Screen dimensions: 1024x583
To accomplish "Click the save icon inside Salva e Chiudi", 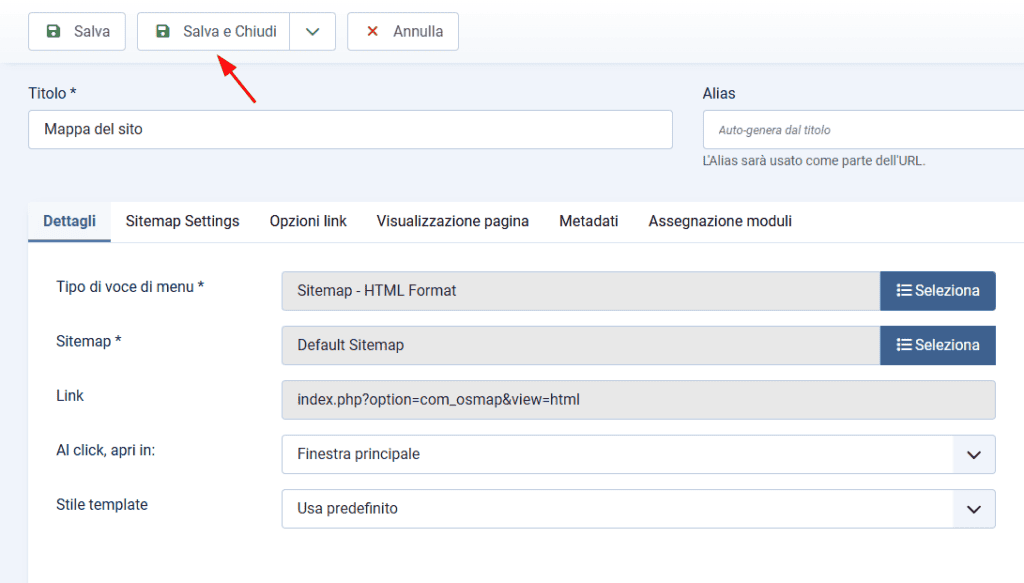I will point(162,31).
